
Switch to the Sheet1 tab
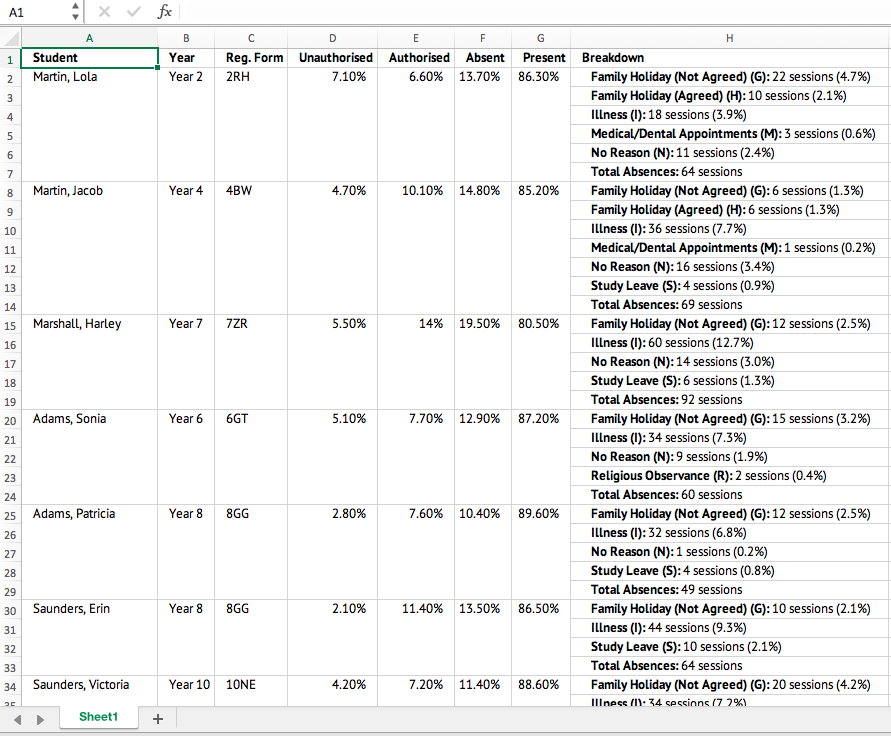click(98, 717)
